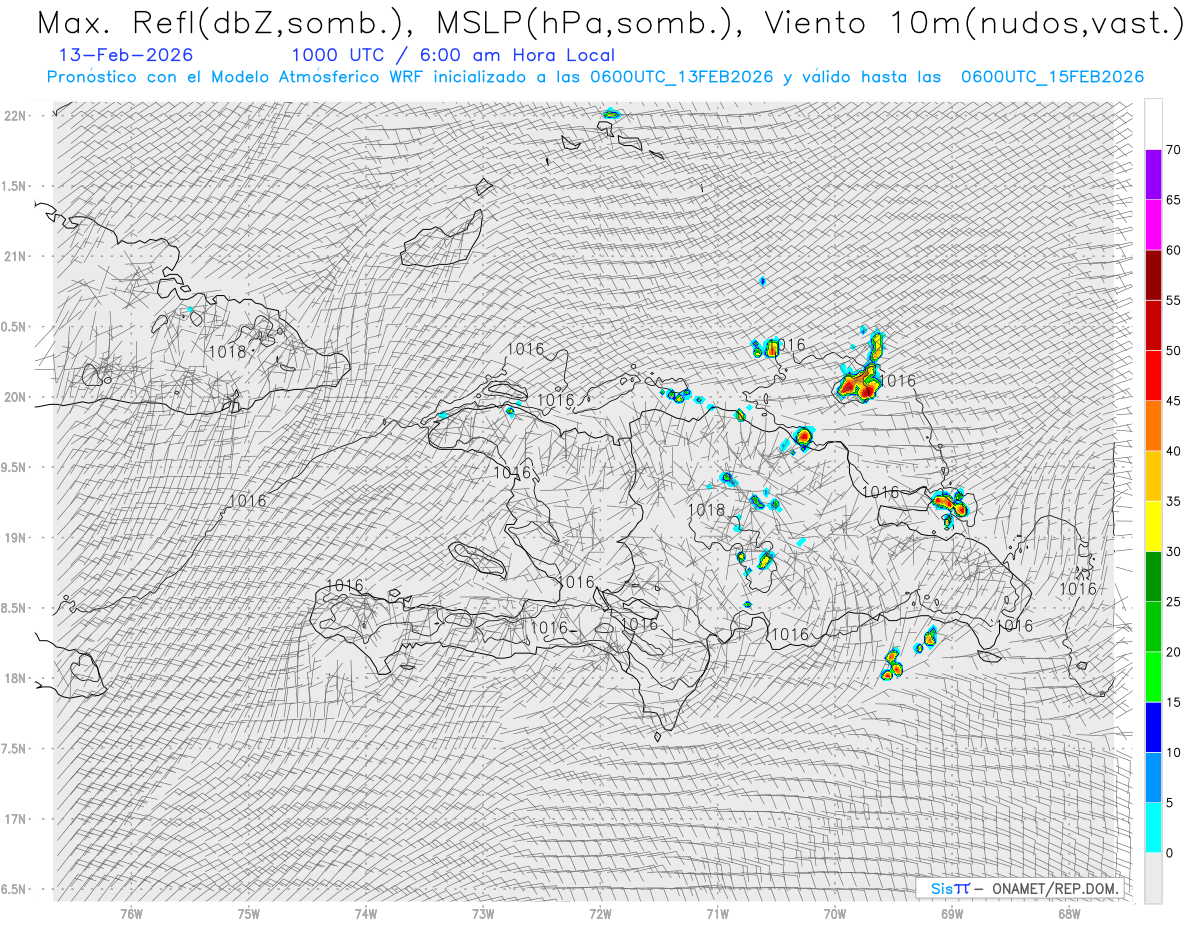Click the '55' value on the color scale
This screenshot has width=1200, height=927.
coord(1174,300)
